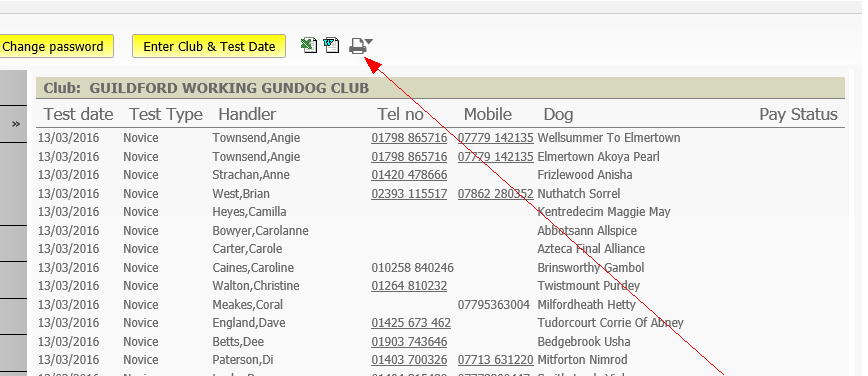Select dog Kentredecim Maggie May

click(604, 212)
